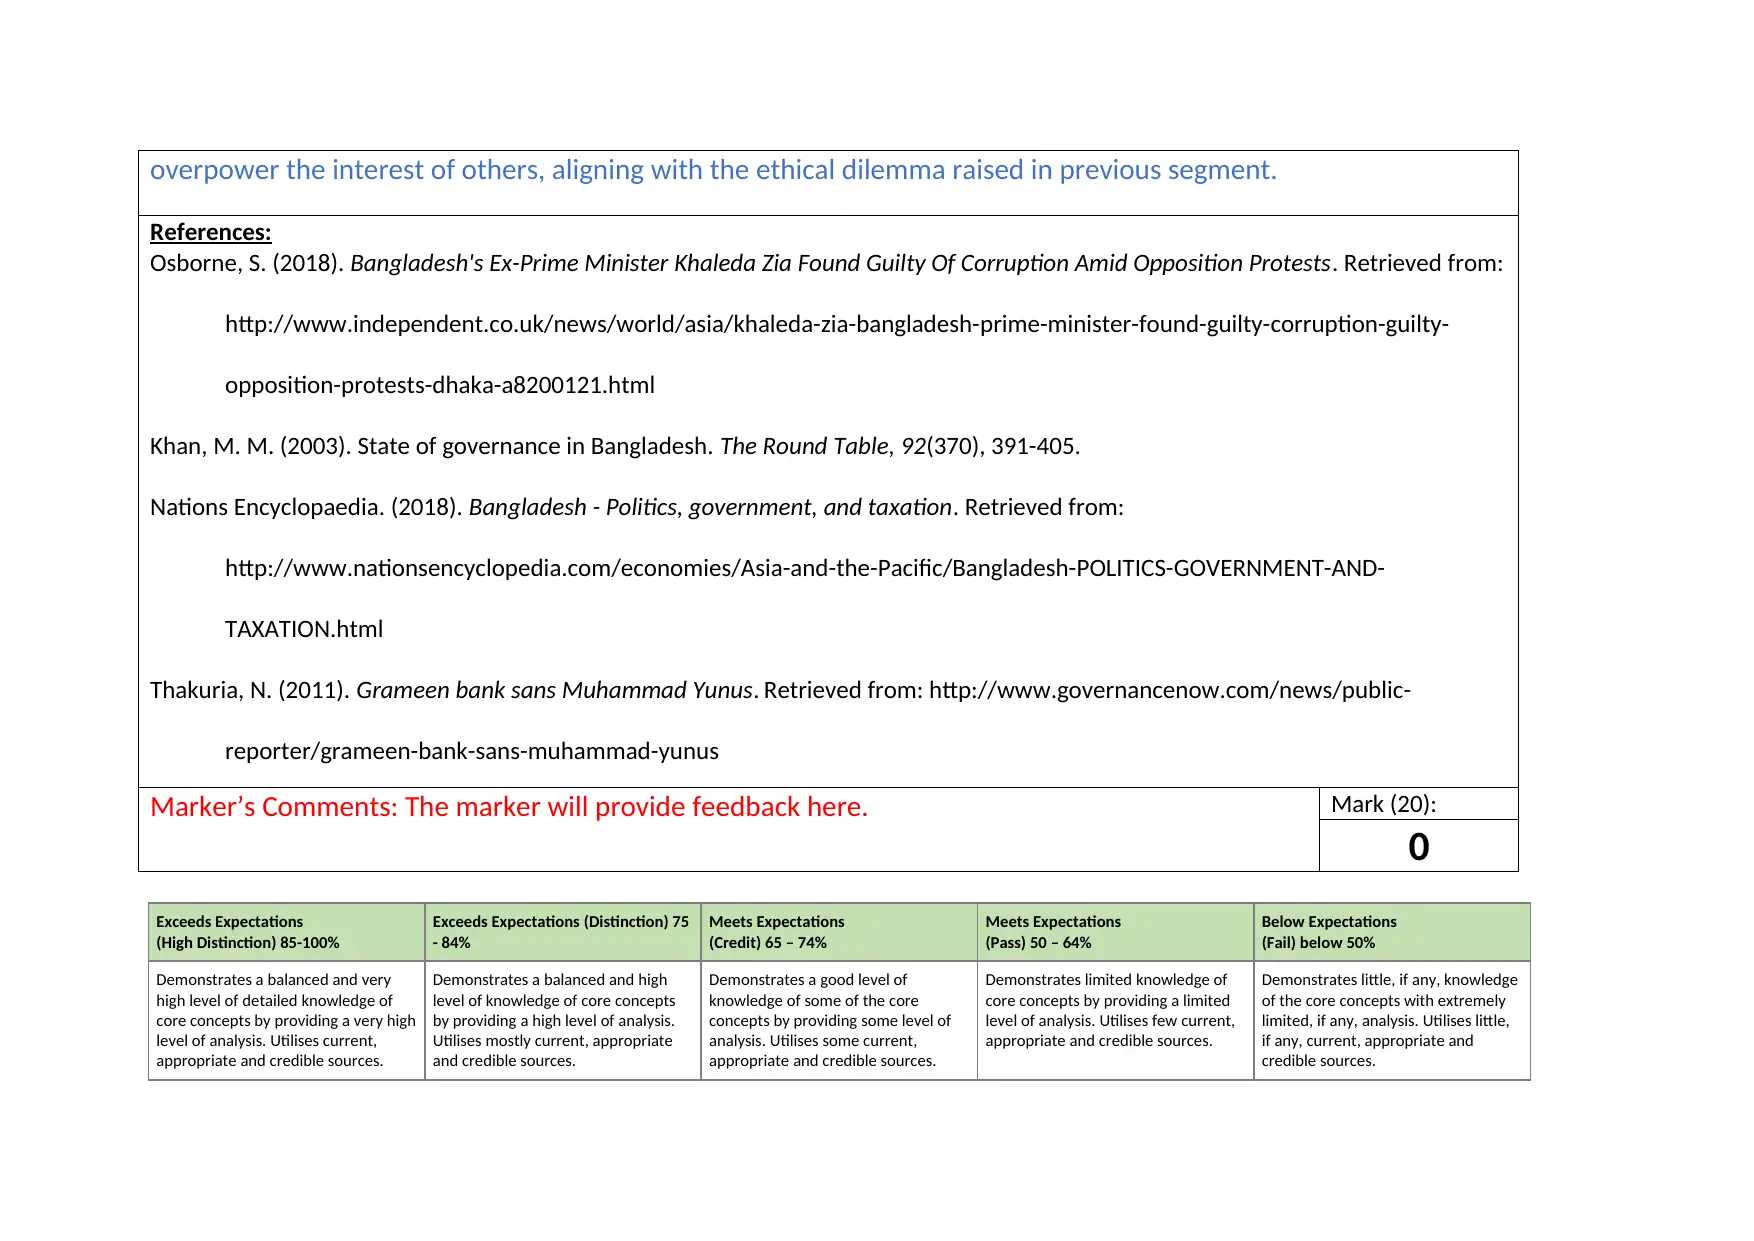Click URL ending opposition-protests-dhaka-a8200121.html

439,385
